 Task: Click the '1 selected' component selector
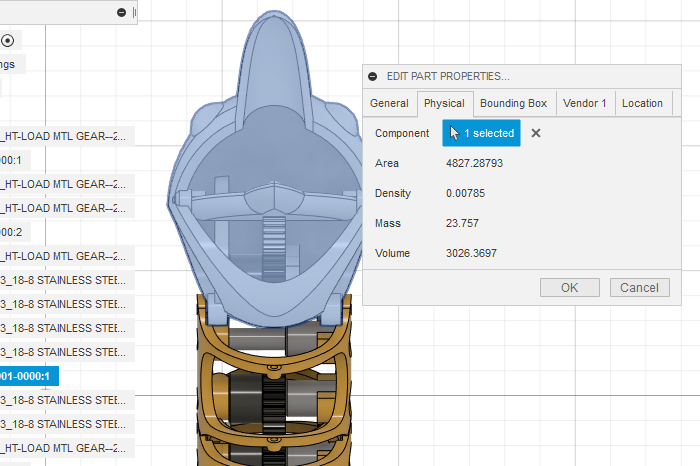point(481,133)
